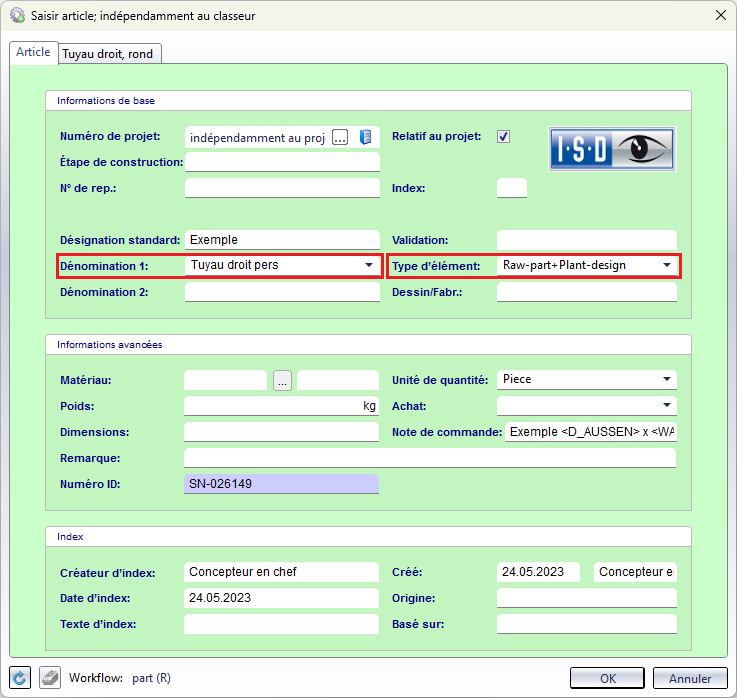Open material browse ellipsis button
Screen dimensions: 737x698
tap(282, 380)
